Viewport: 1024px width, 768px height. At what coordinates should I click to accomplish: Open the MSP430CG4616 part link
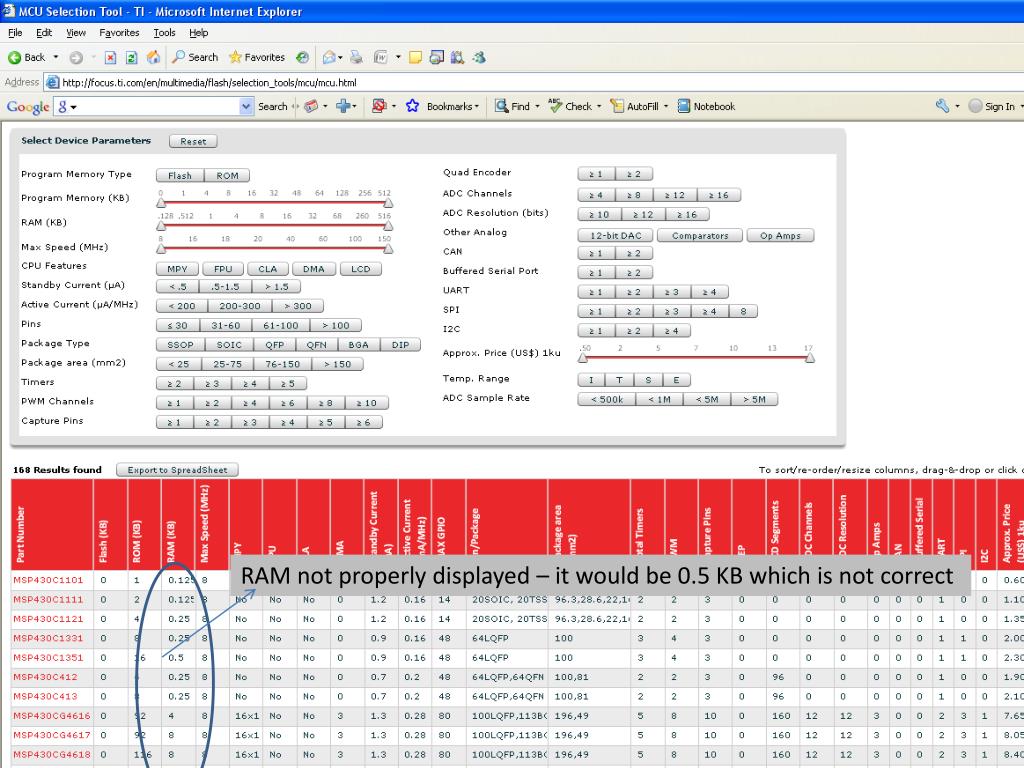[x=52, y=716]
